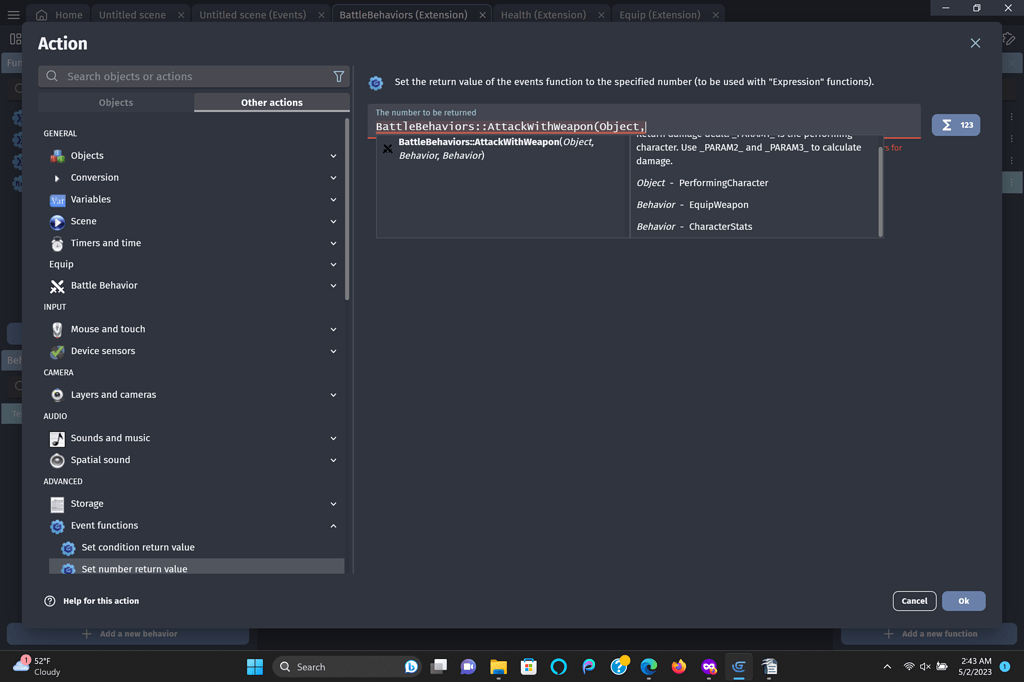Collapse the Event functions section
The width and height of the screenshot is (1024, 682).
point(333,525)
